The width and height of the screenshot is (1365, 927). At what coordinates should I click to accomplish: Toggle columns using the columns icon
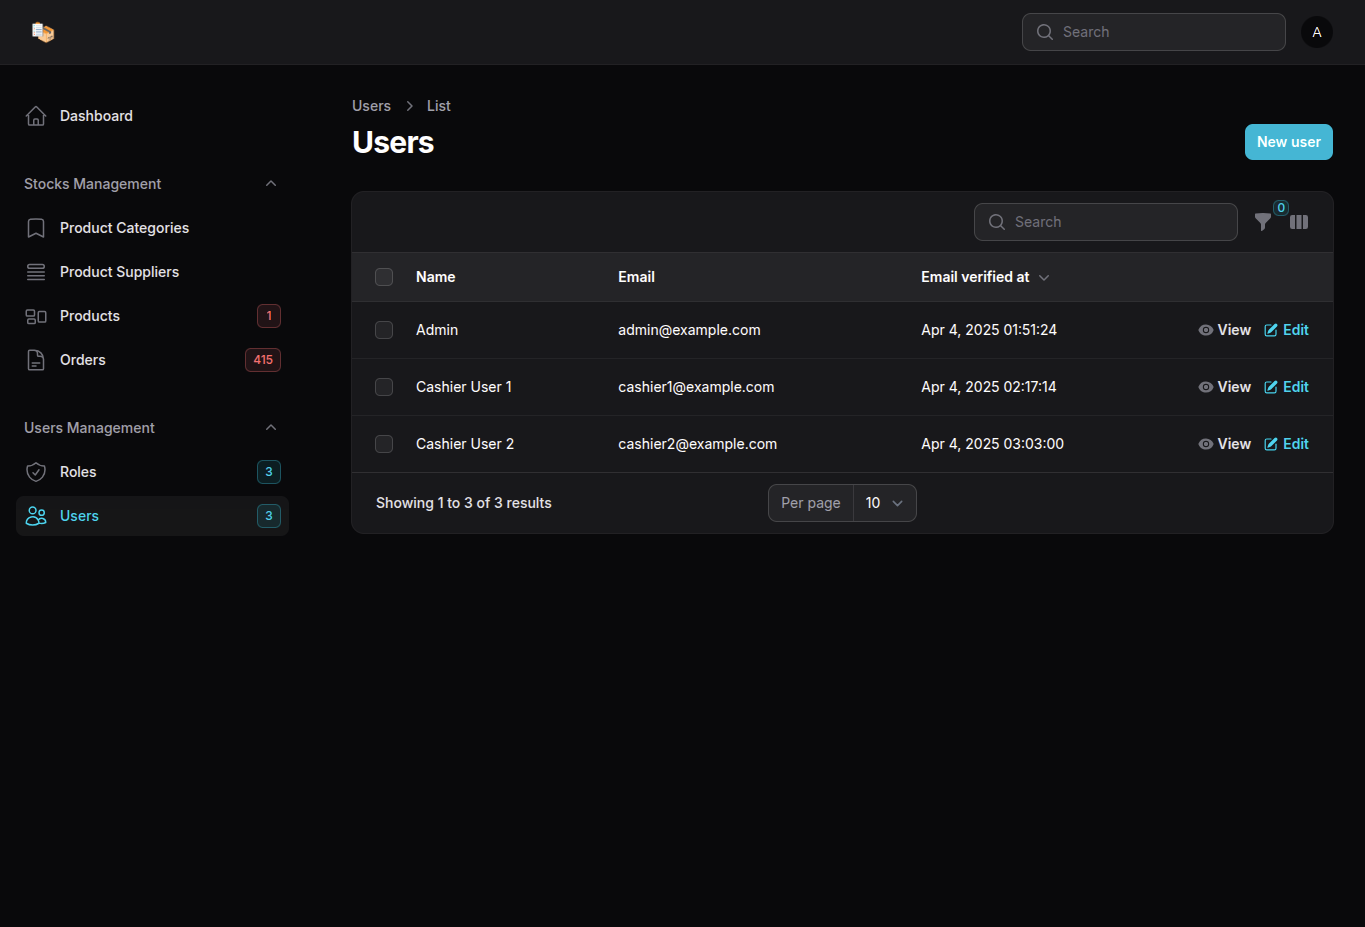tap(1299, 222)
